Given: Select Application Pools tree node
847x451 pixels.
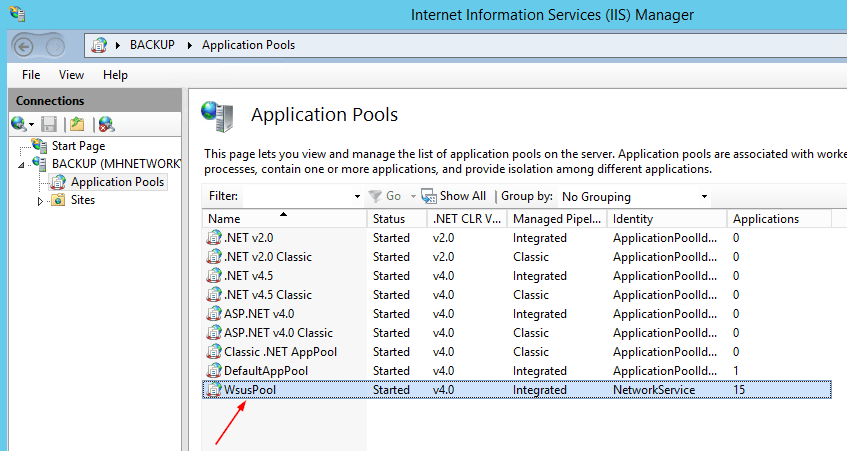Looking at the screenshot, I should (117, 182).
